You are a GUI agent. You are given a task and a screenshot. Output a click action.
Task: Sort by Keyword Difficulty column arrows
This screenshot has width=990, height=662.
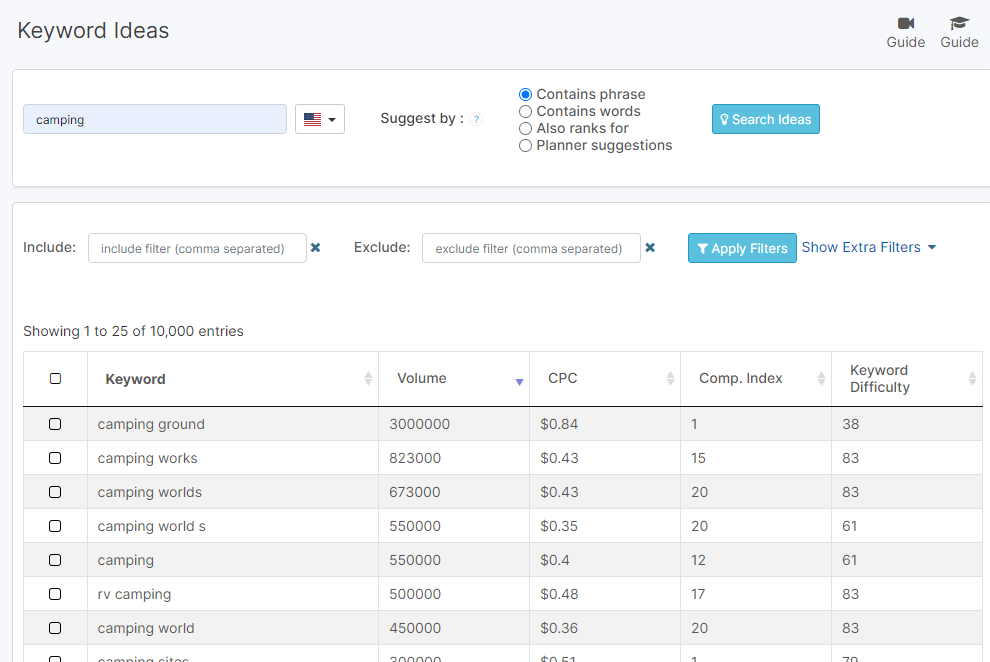coord(972,379)
